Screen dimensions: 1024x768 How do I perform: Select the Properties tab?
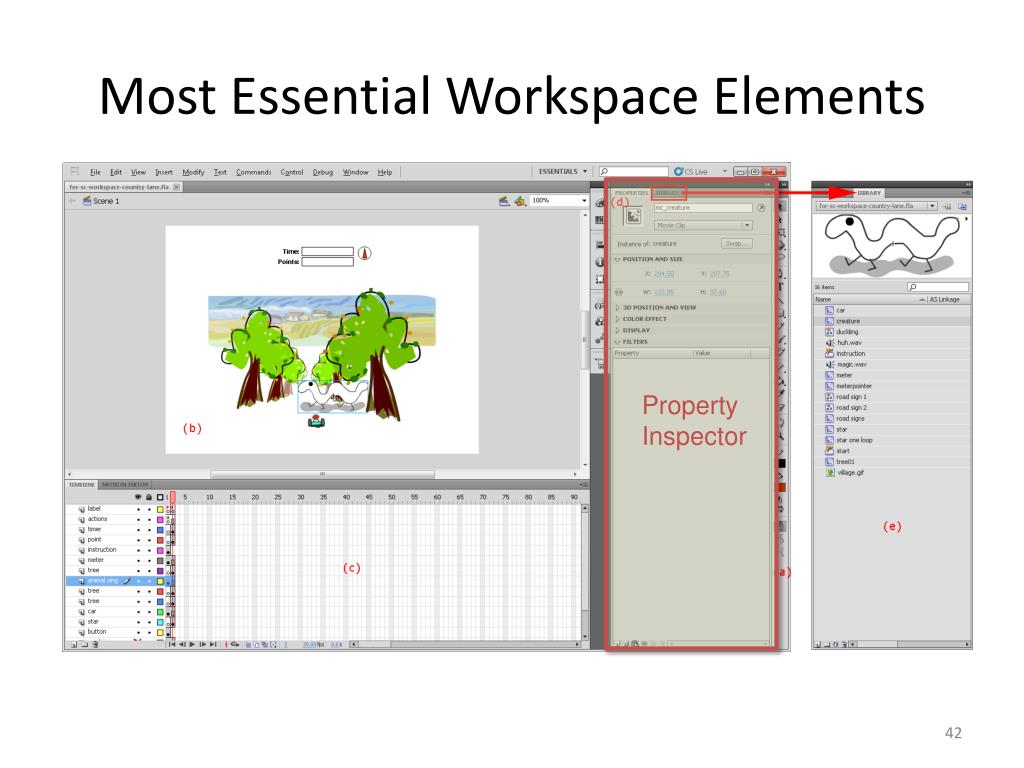click(x=631, y=193)
